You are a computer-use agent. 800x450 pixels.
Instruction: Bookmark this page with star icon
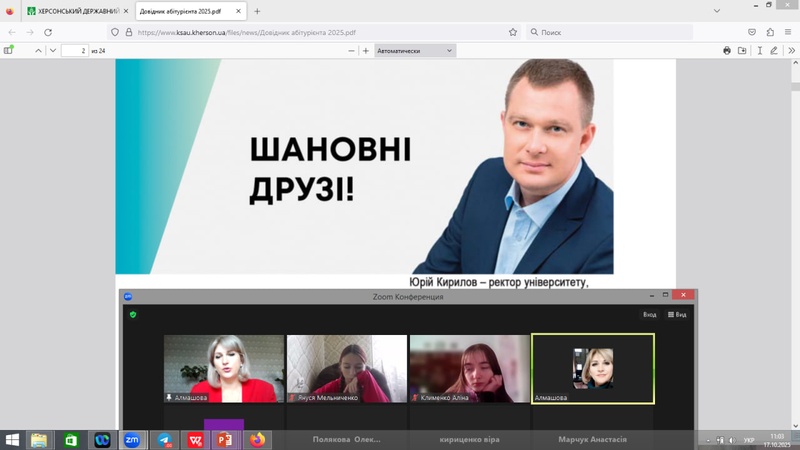click(513, 32)
